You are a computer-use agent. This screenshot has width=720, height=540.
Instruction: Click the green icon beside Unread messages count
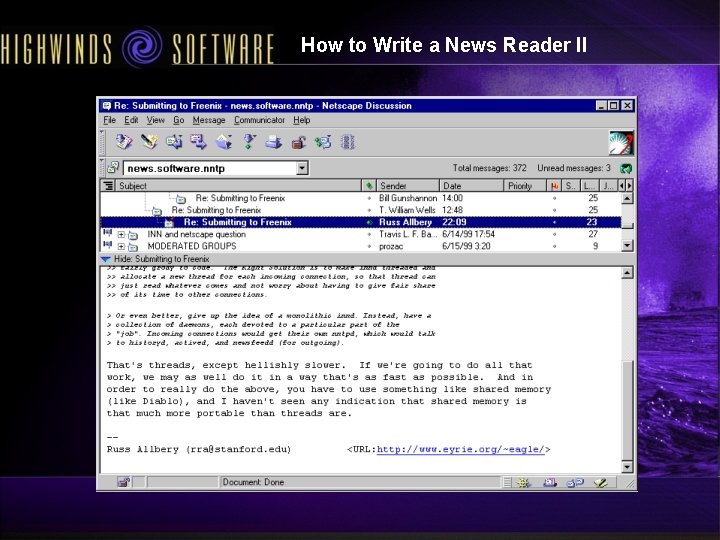click(x=626, y=168)
